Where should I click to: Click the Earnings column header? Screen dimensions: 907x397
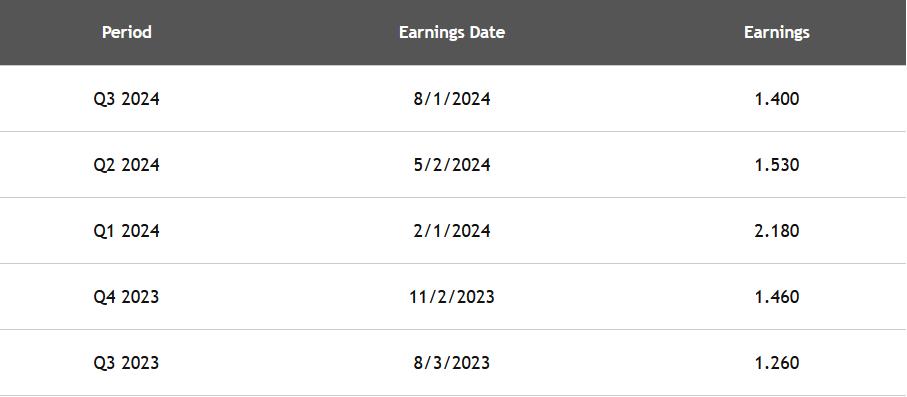coord(776,32)
